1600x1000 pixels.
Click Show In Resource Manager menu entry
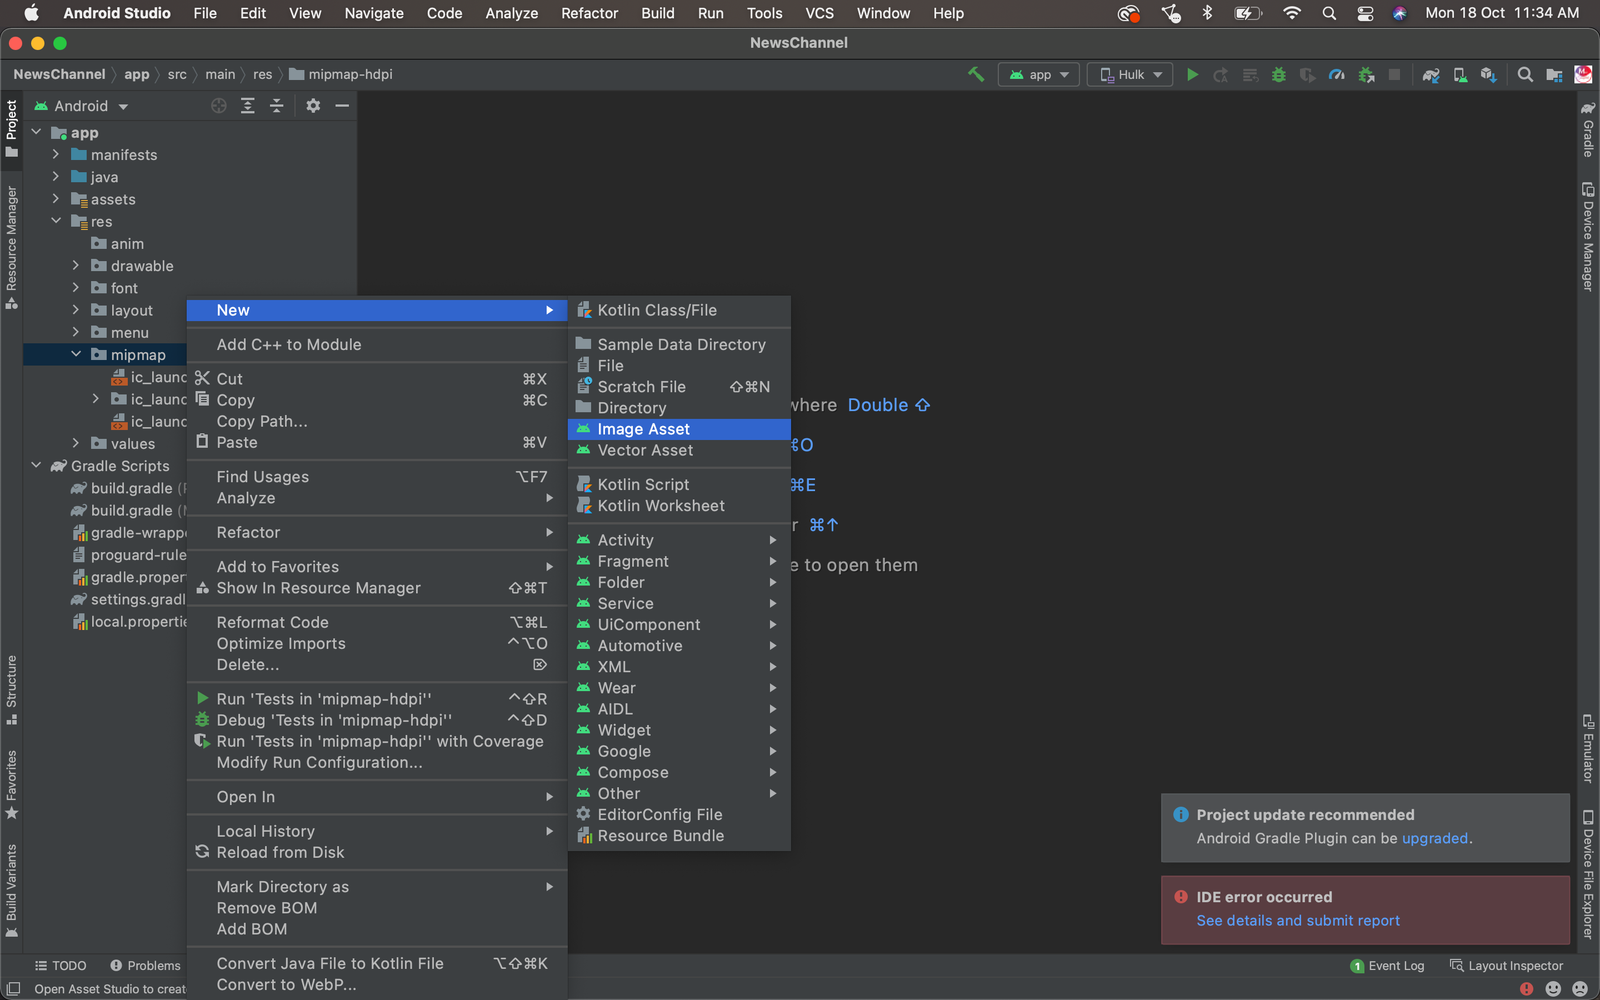[377, 588]
